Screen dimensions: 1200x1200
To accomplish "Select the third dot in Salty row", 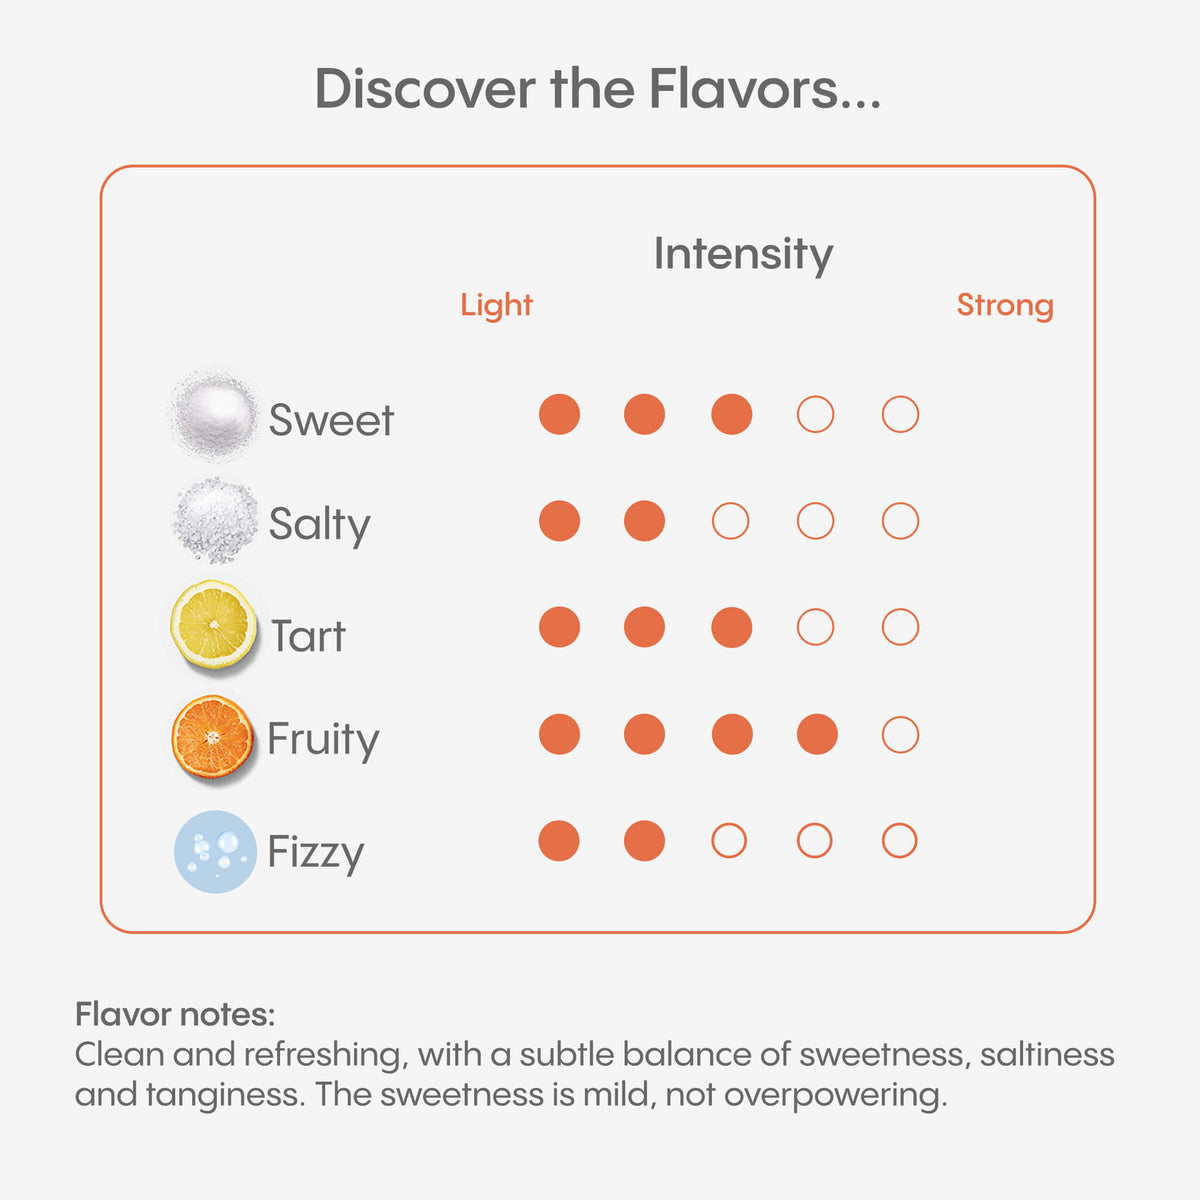I will (x=730, y=521).
